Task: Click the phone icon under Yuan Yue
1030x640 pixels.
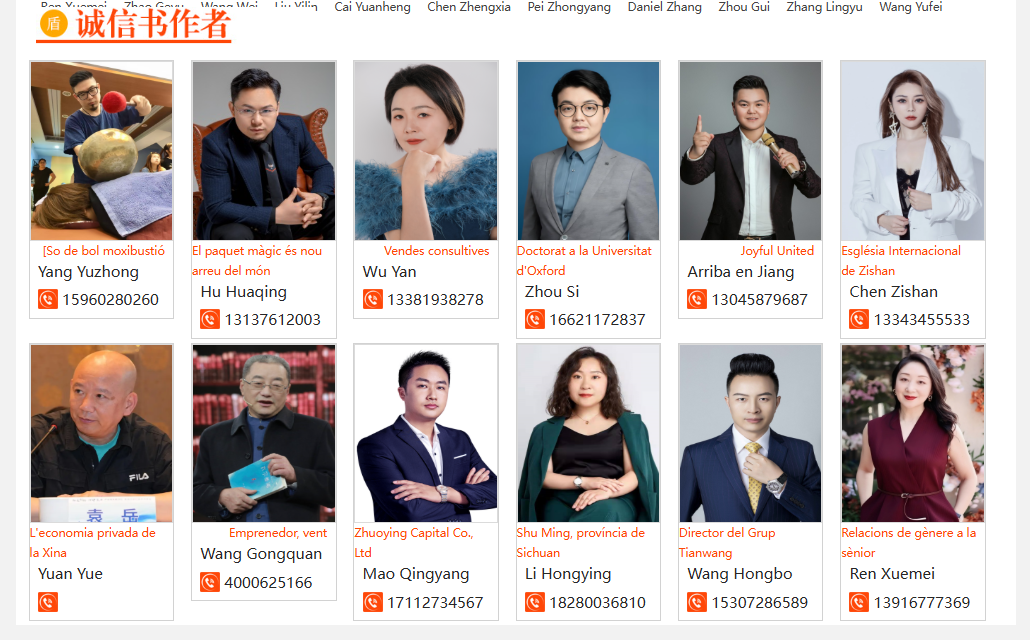Action: point(48,603)
